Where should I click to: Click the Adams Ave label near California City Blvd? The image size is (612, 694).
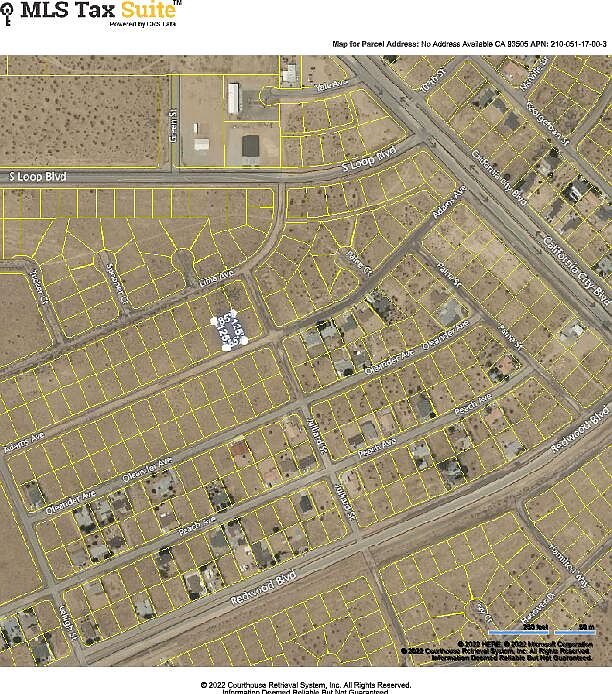point(449,201)
